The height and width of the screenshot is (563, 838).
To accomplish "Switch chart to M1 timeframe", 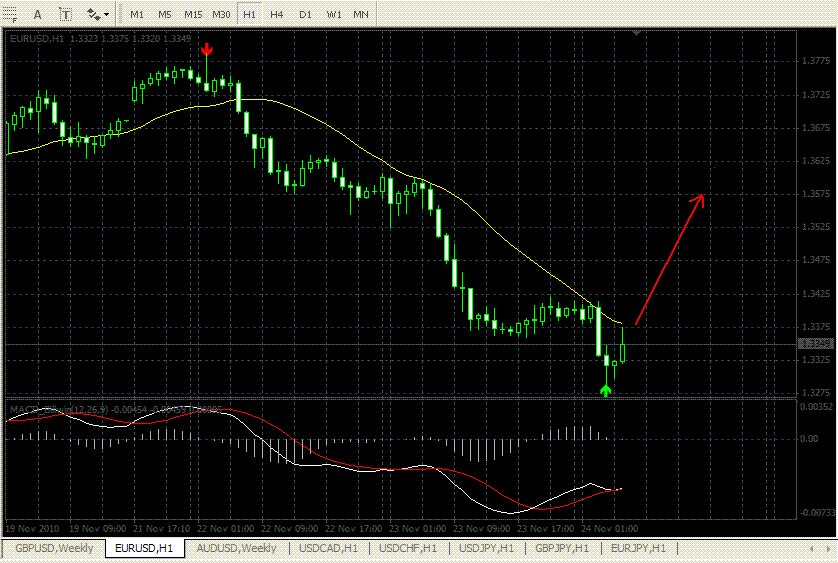I will [x=137, y=14].
